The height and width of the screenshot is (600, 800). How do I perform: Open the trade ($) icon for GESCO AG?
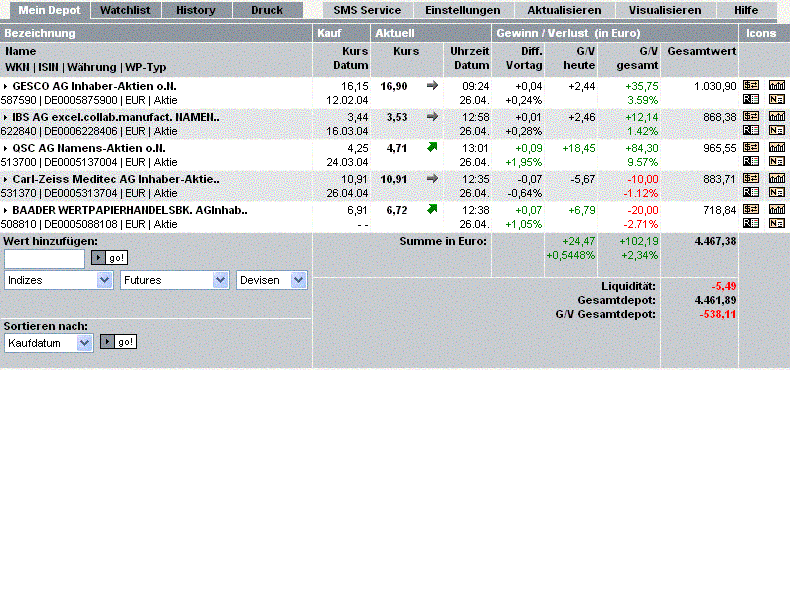(751, 85)
